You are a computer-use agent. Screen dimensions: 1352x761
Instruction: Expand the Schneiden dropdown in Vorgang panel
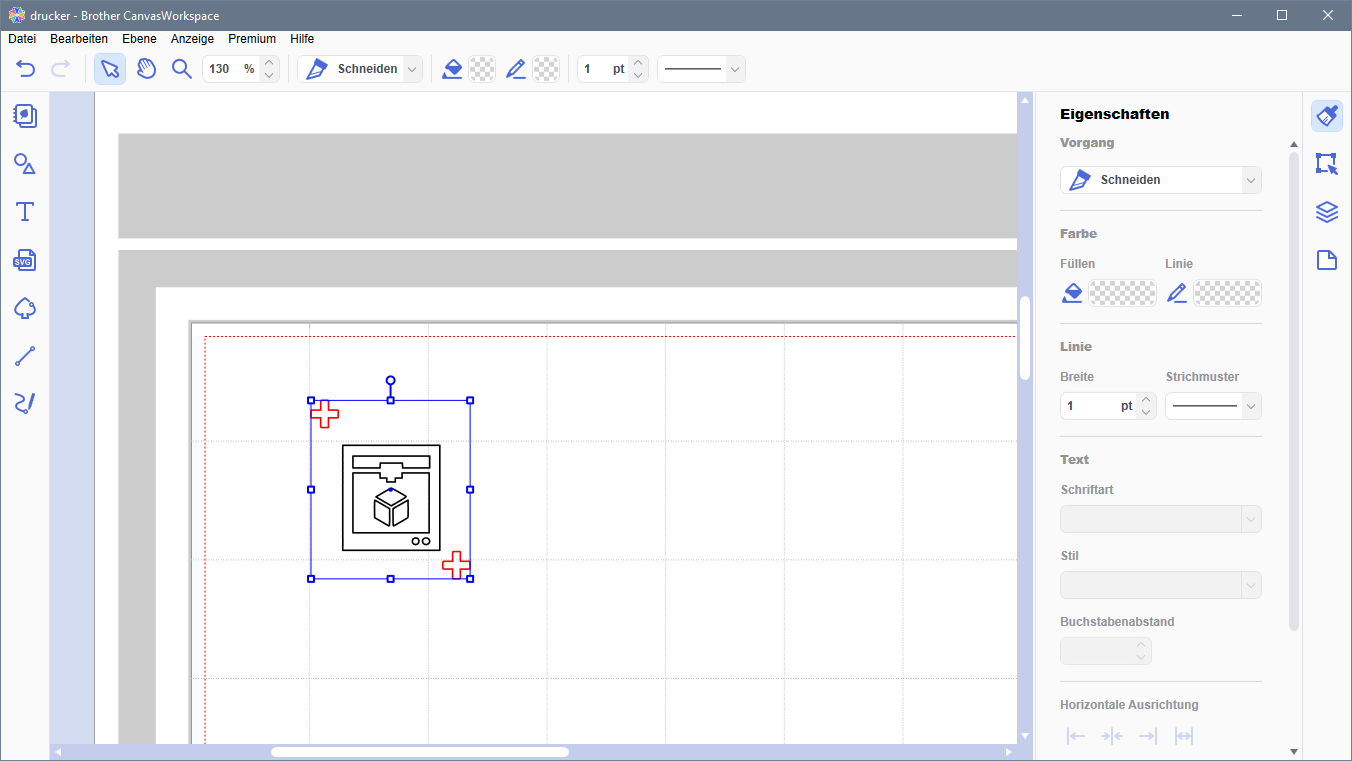click(x=1250, y=180)
